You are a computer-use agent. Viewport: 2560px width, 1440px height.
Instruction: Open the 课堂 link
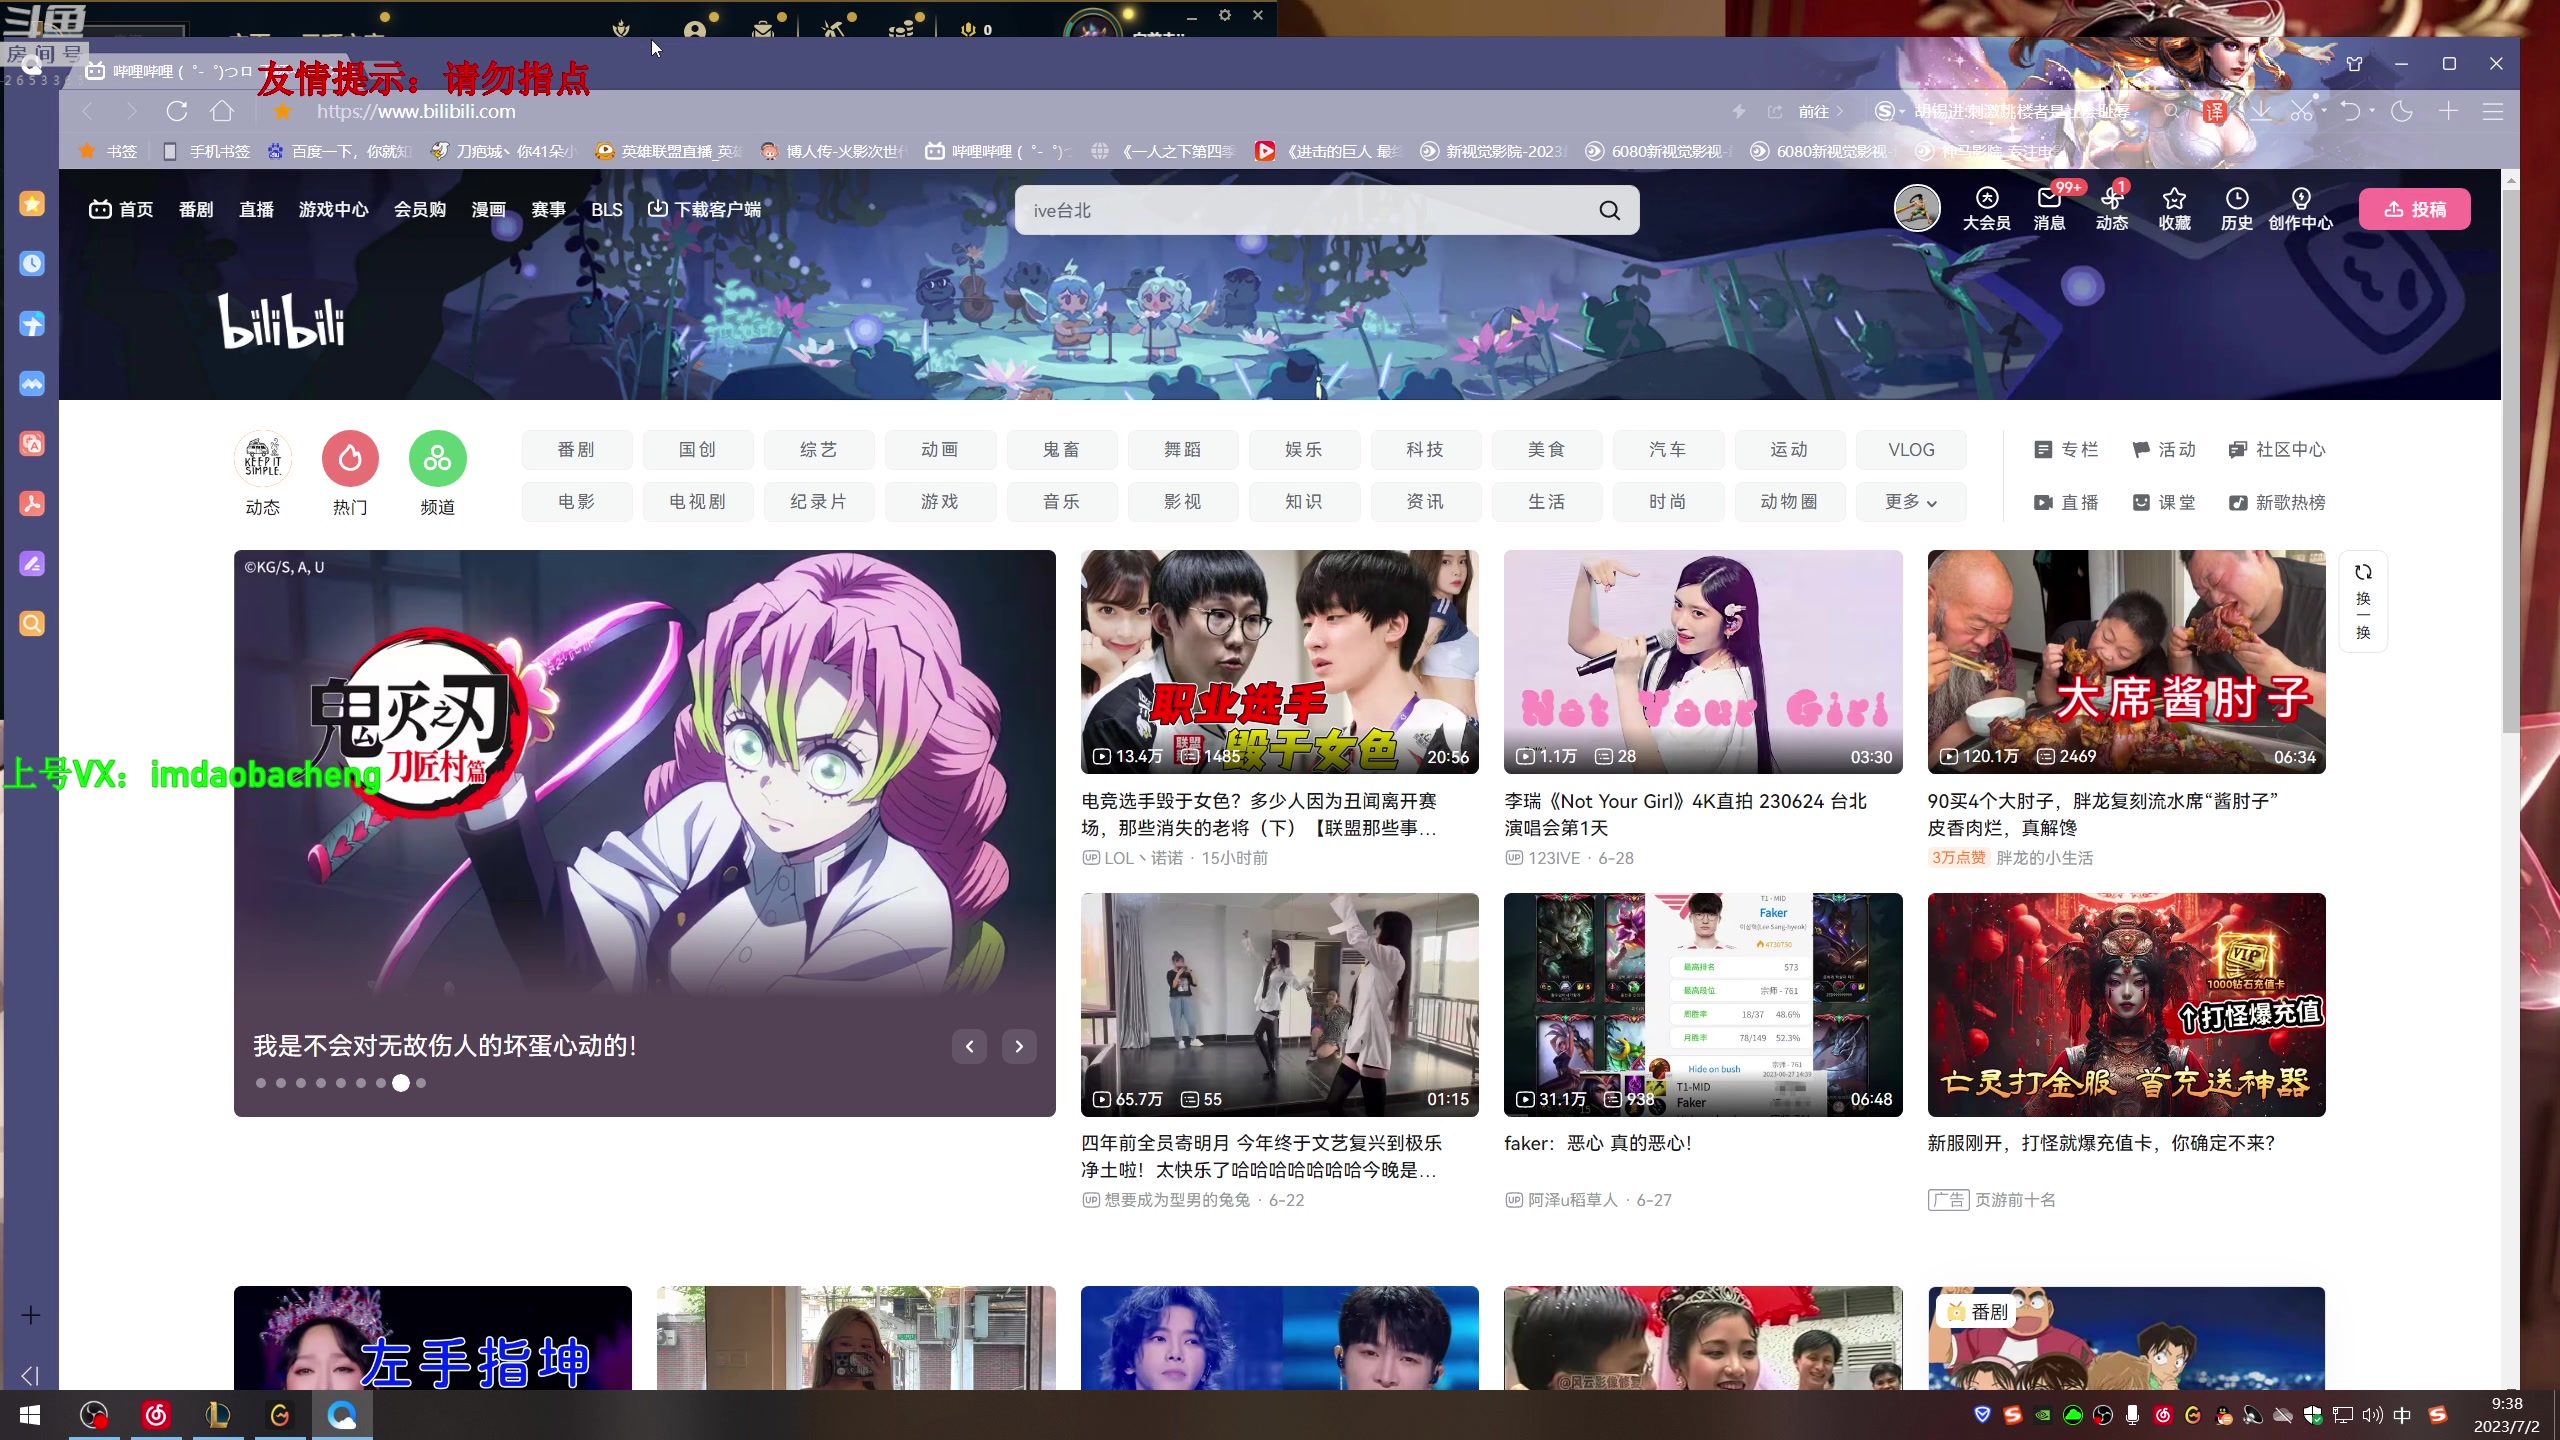2164,502
